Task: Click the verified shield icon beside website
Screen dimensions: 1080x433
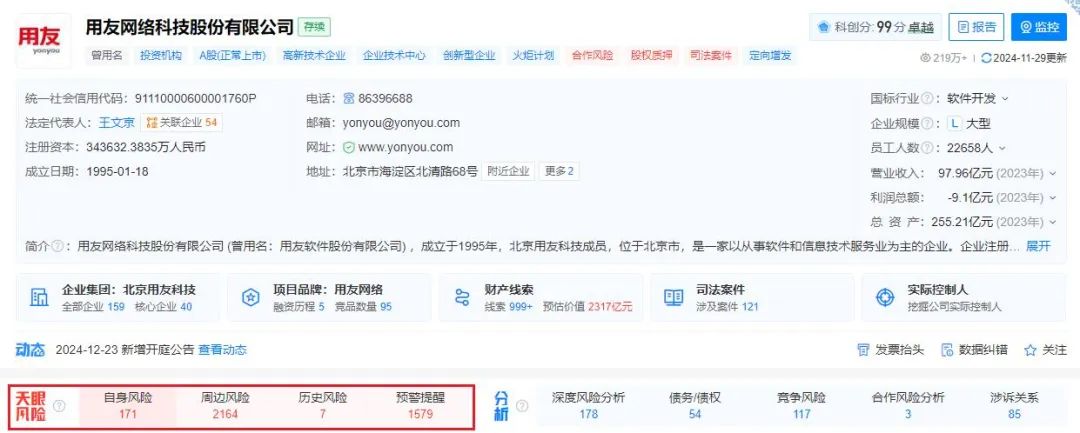Action: point(349,147)
